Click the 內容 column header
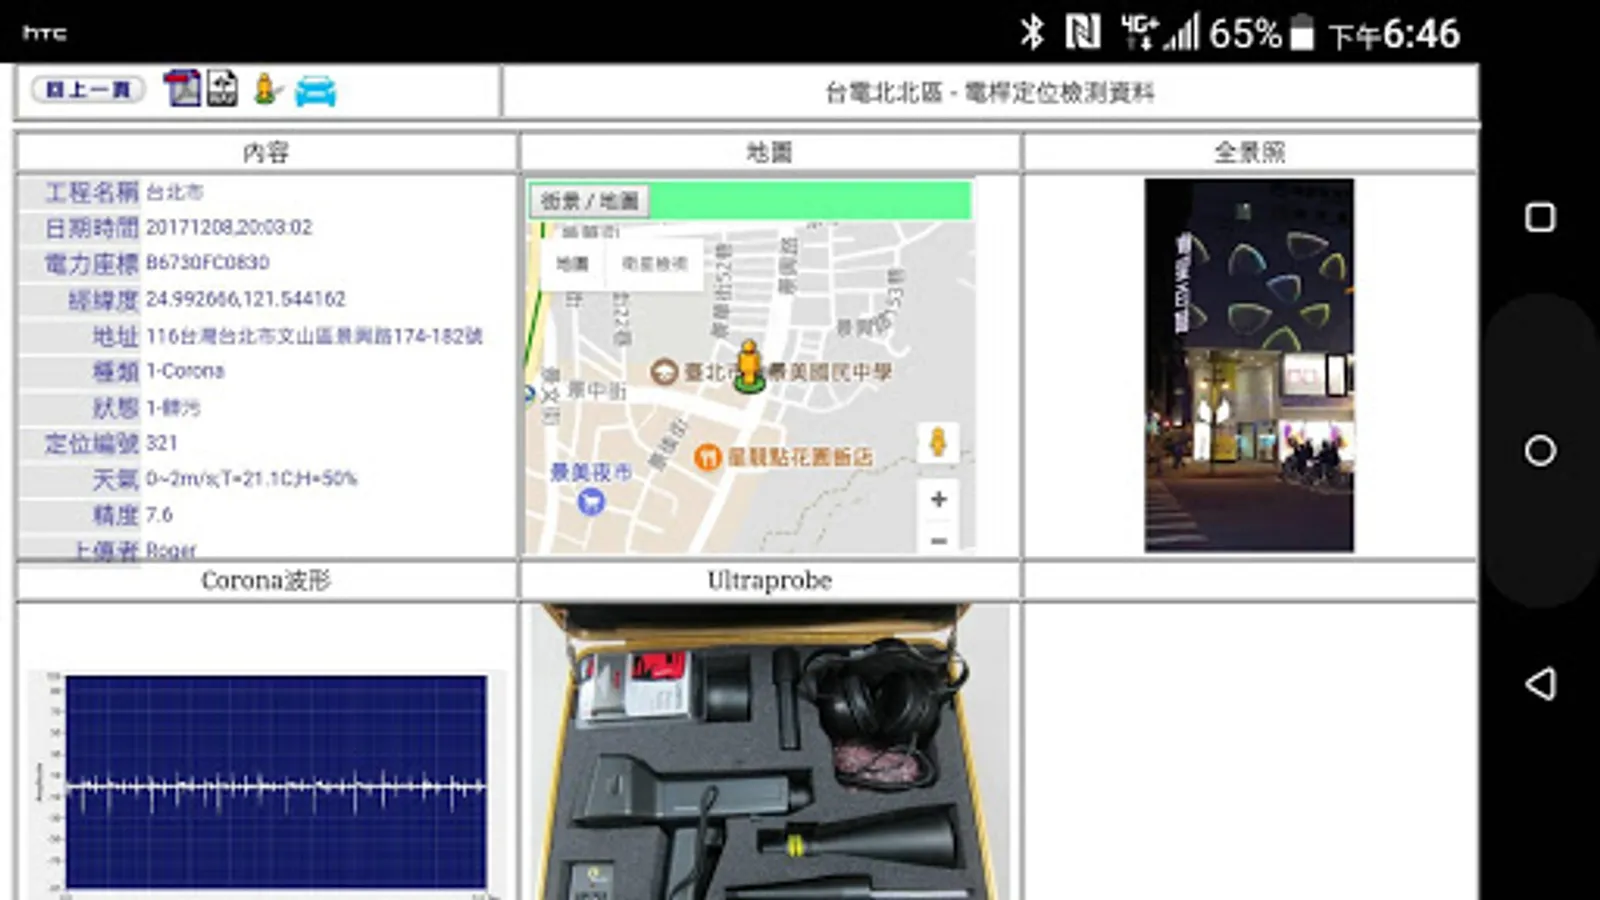 pos(266,152)
